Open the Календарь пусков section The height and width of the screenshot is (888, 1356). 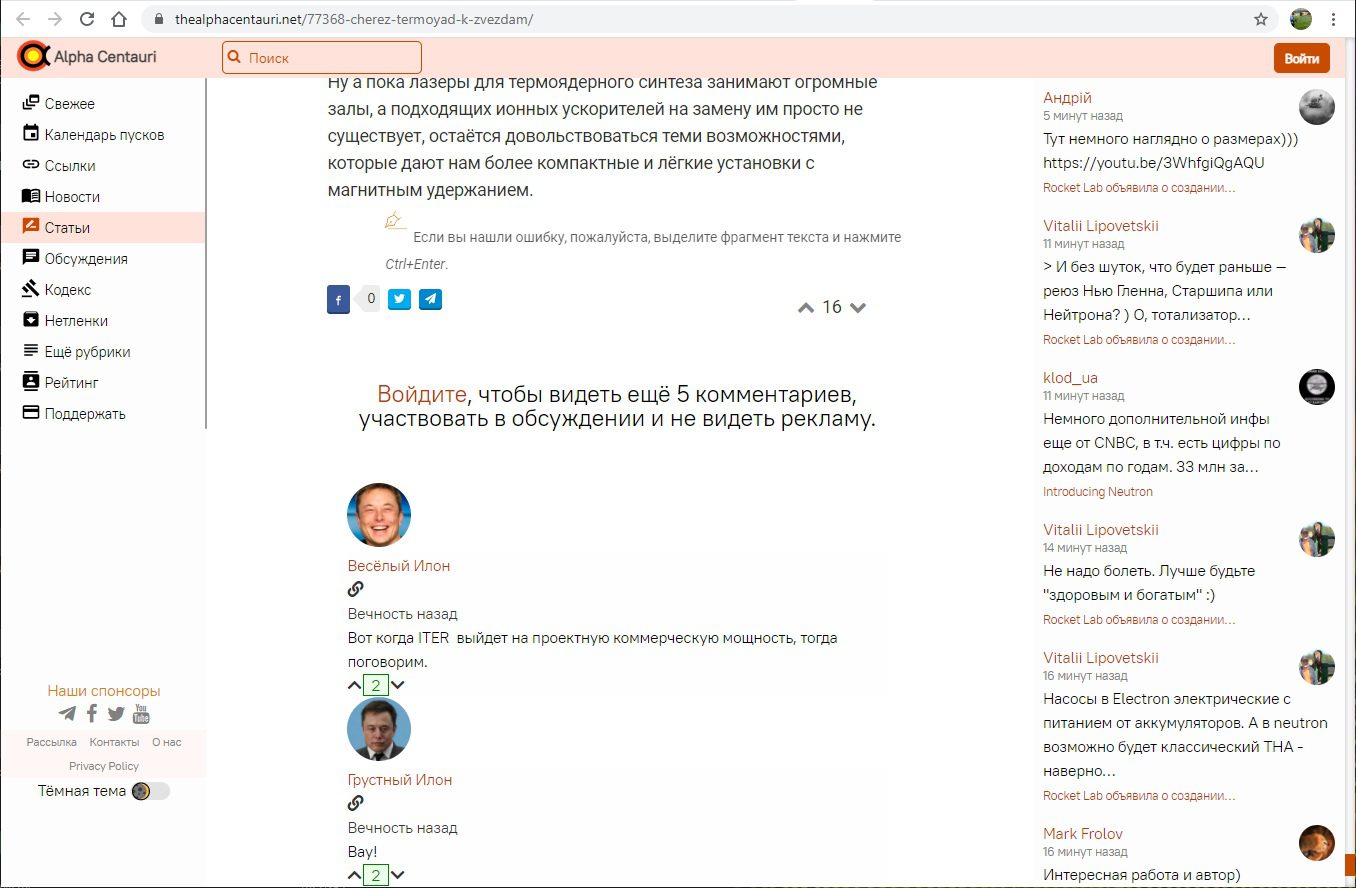[x=104, y=135]
